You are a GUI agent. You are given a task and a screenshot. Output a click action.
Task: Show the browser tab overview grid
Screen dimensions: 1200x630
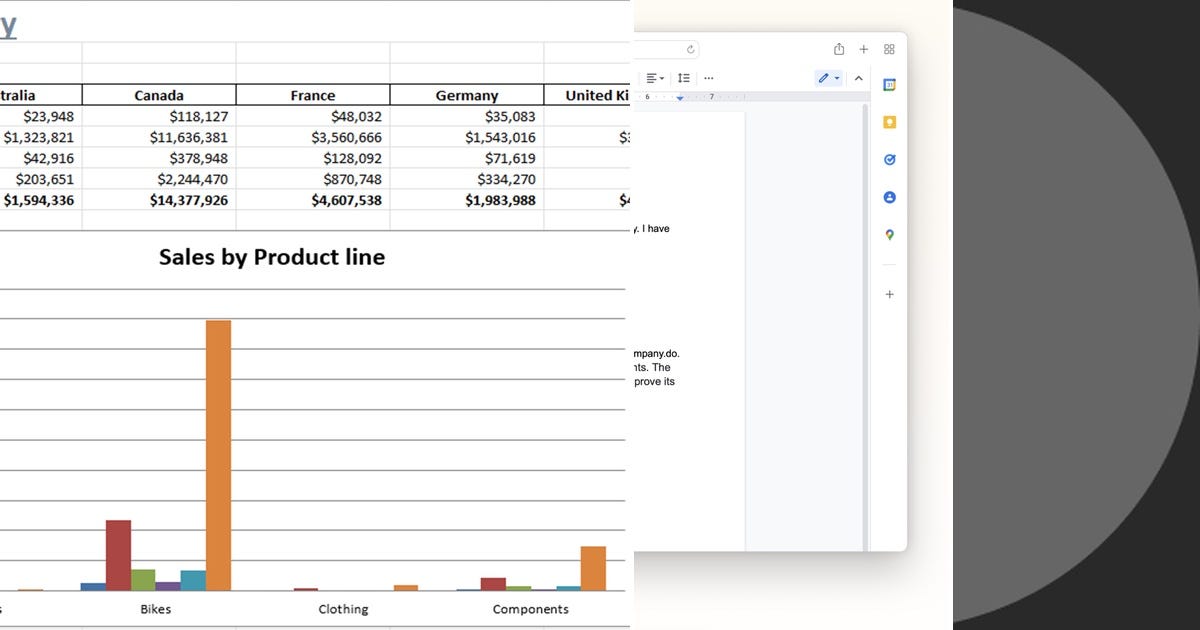[x=889, y=49]
